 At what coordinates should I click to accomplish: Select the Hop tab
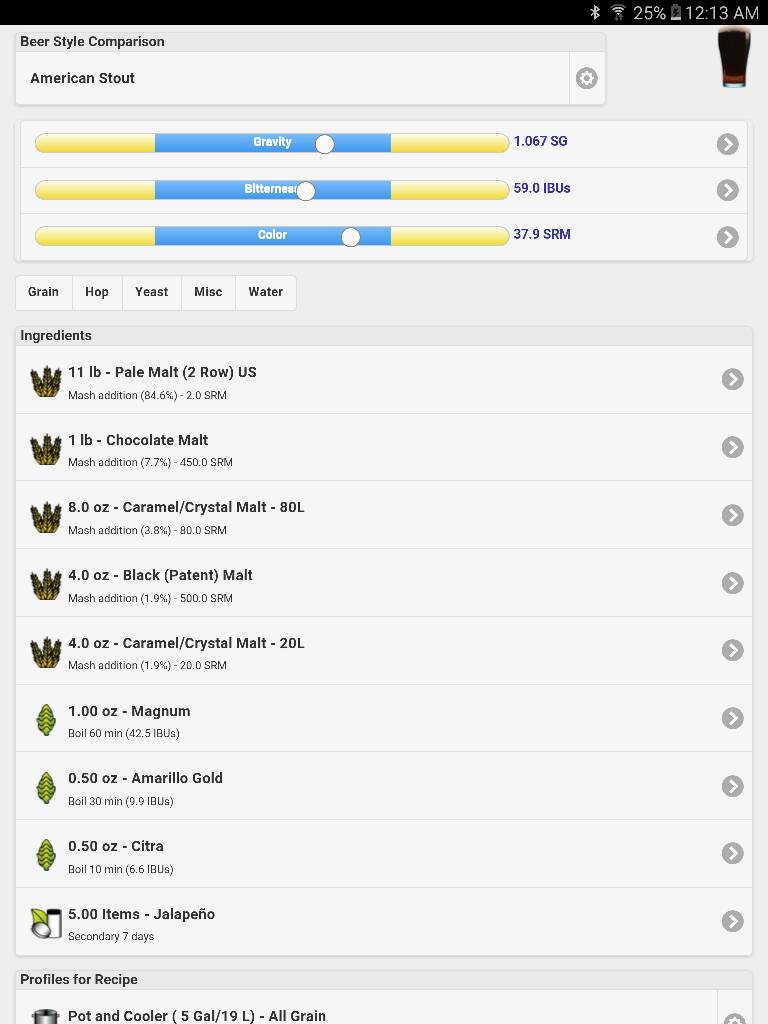[97, 292]
